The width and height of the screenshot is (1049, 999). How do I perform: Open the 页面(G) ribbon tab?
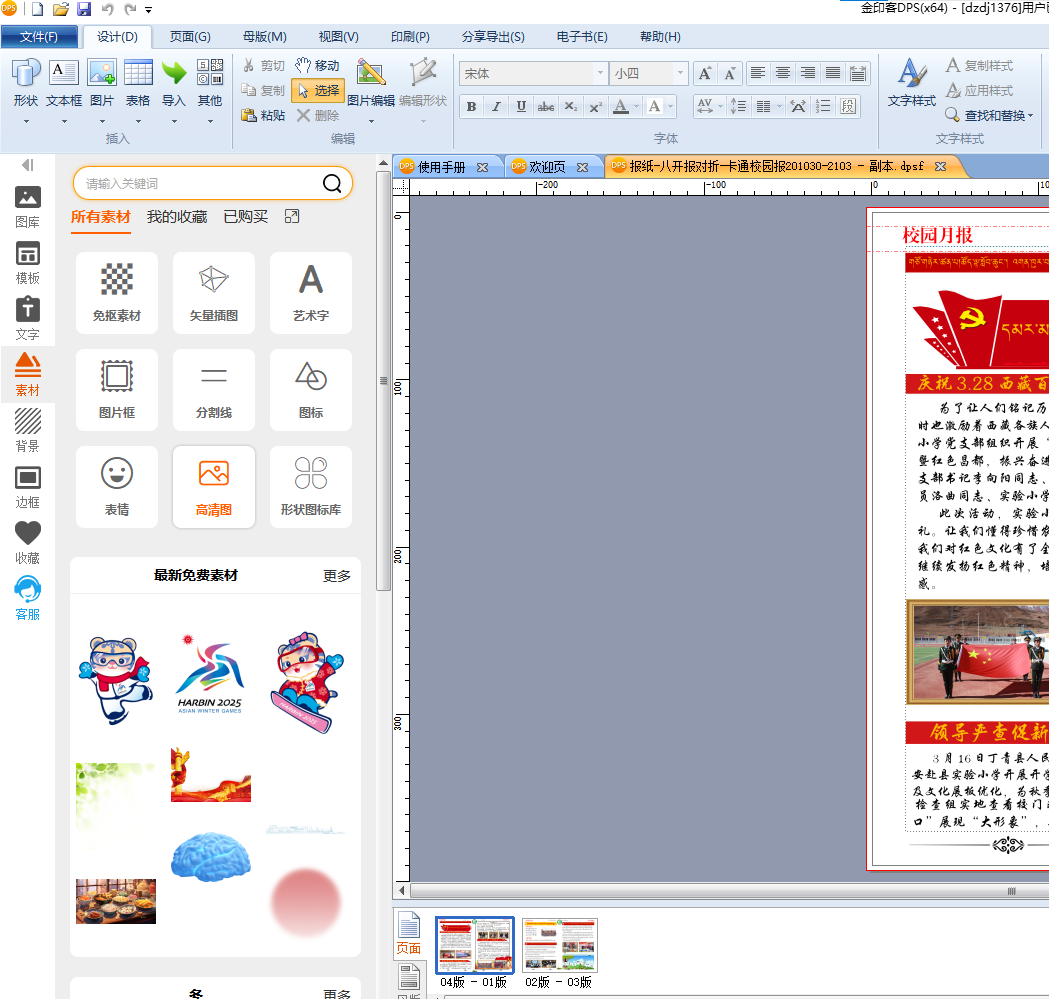point(190,37)
